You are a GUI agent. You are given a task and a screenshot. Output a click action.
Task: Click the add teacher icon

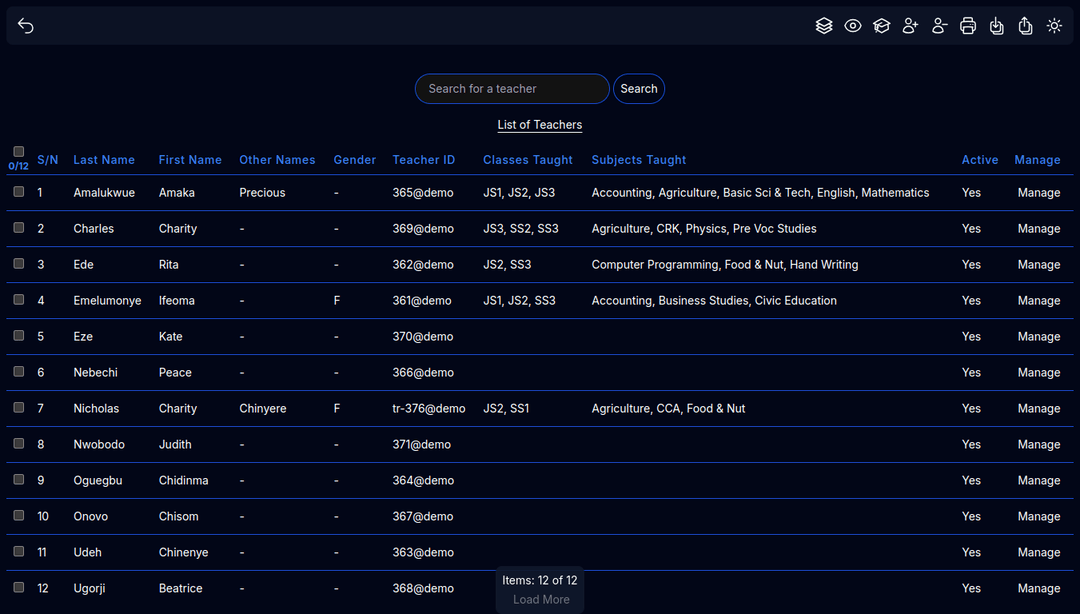tap(910, 26)
